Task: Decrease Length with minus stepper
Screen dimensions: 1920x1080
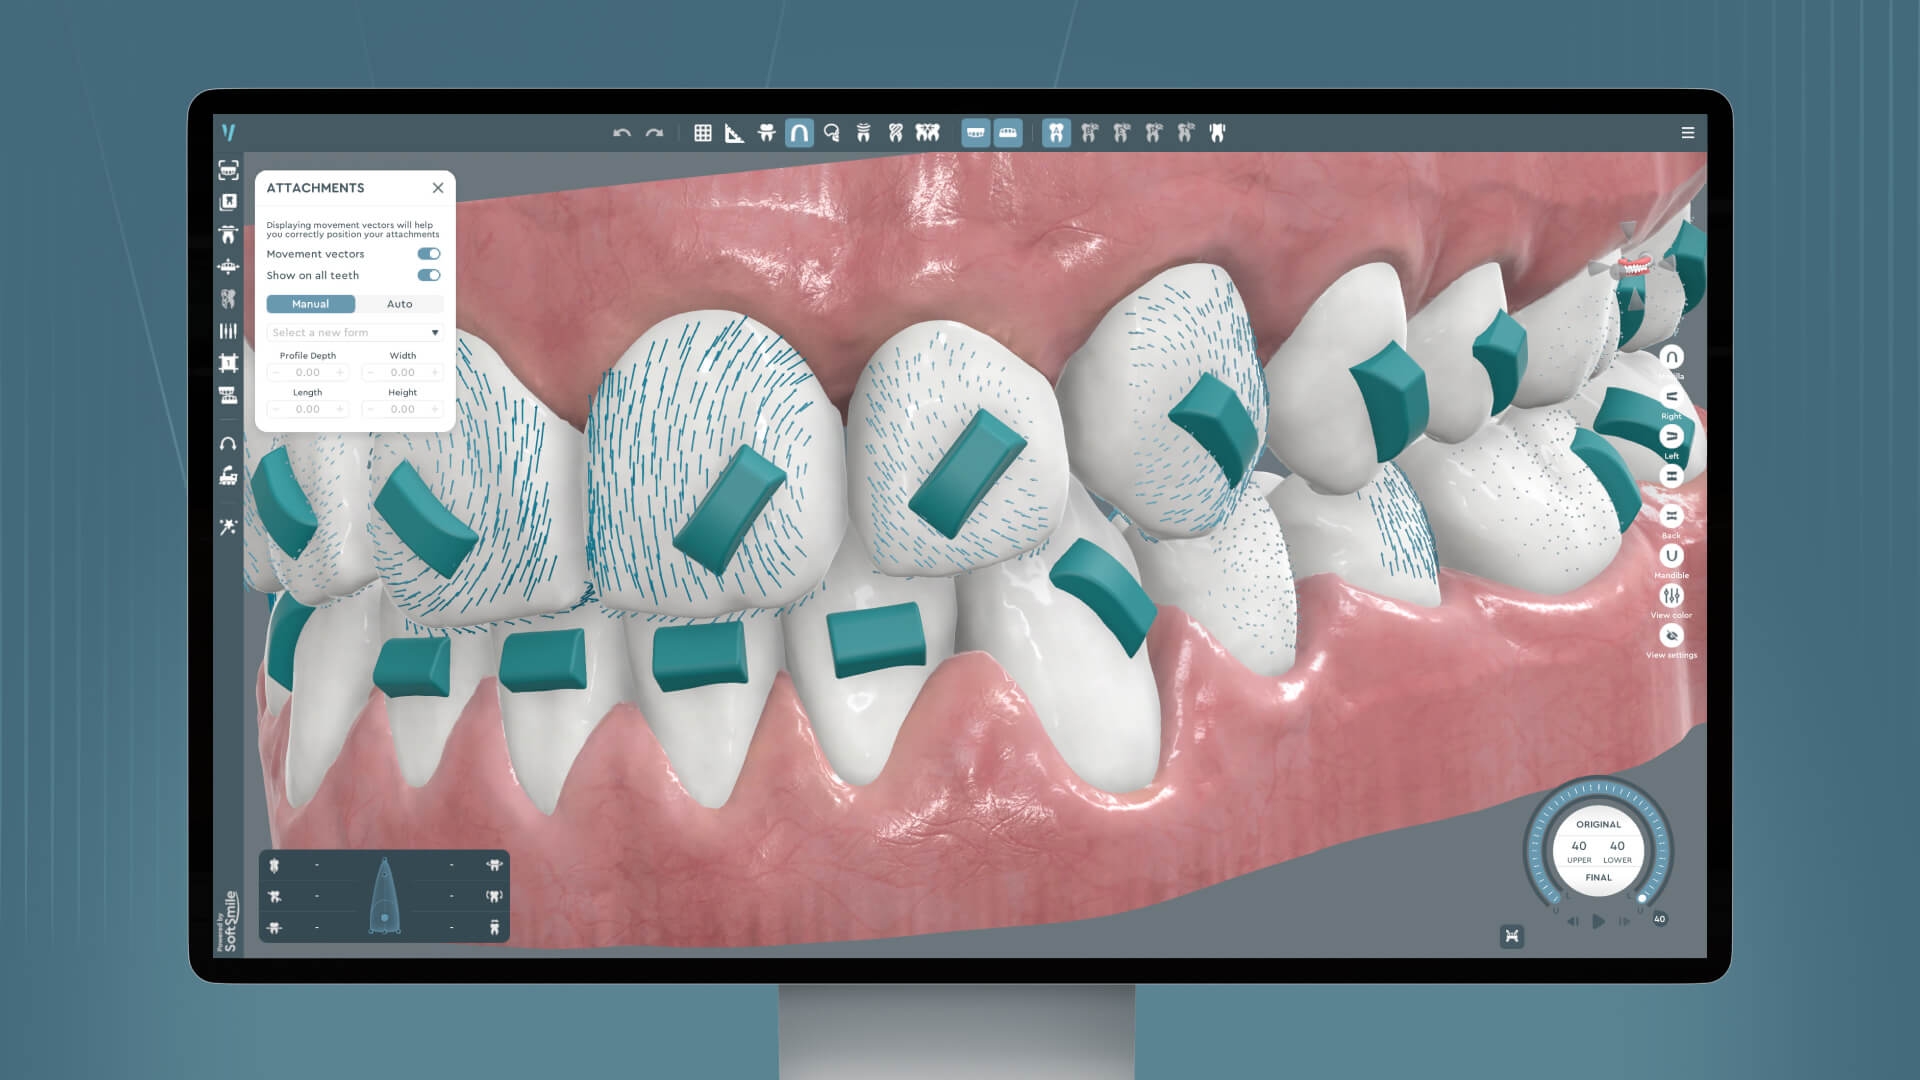Action: click(276, 409)
